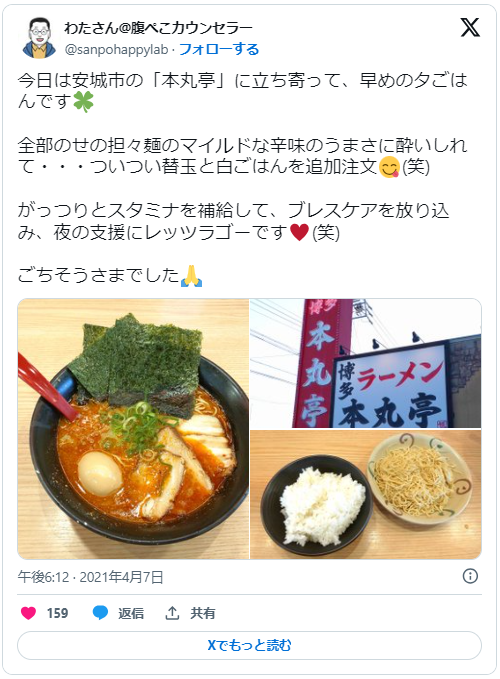Like the tweet with heart icon
Screen dimensions: 500x679
coord(29,613)
